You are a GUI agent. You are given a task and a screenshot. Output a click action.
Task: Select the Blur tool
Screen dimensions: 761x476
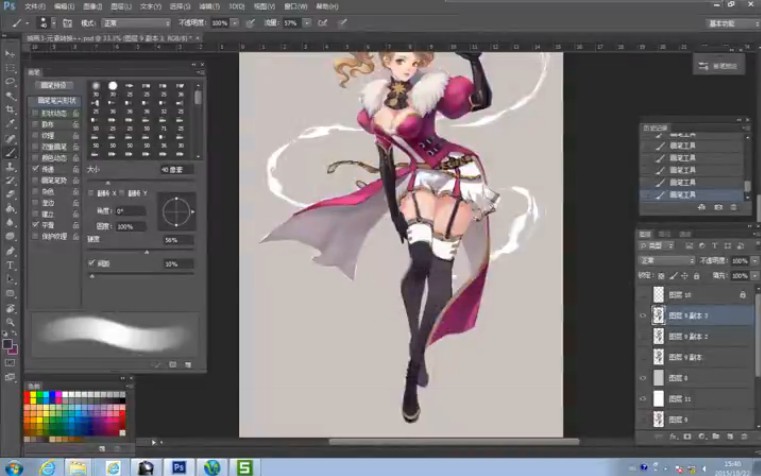(x=10, y=223)
